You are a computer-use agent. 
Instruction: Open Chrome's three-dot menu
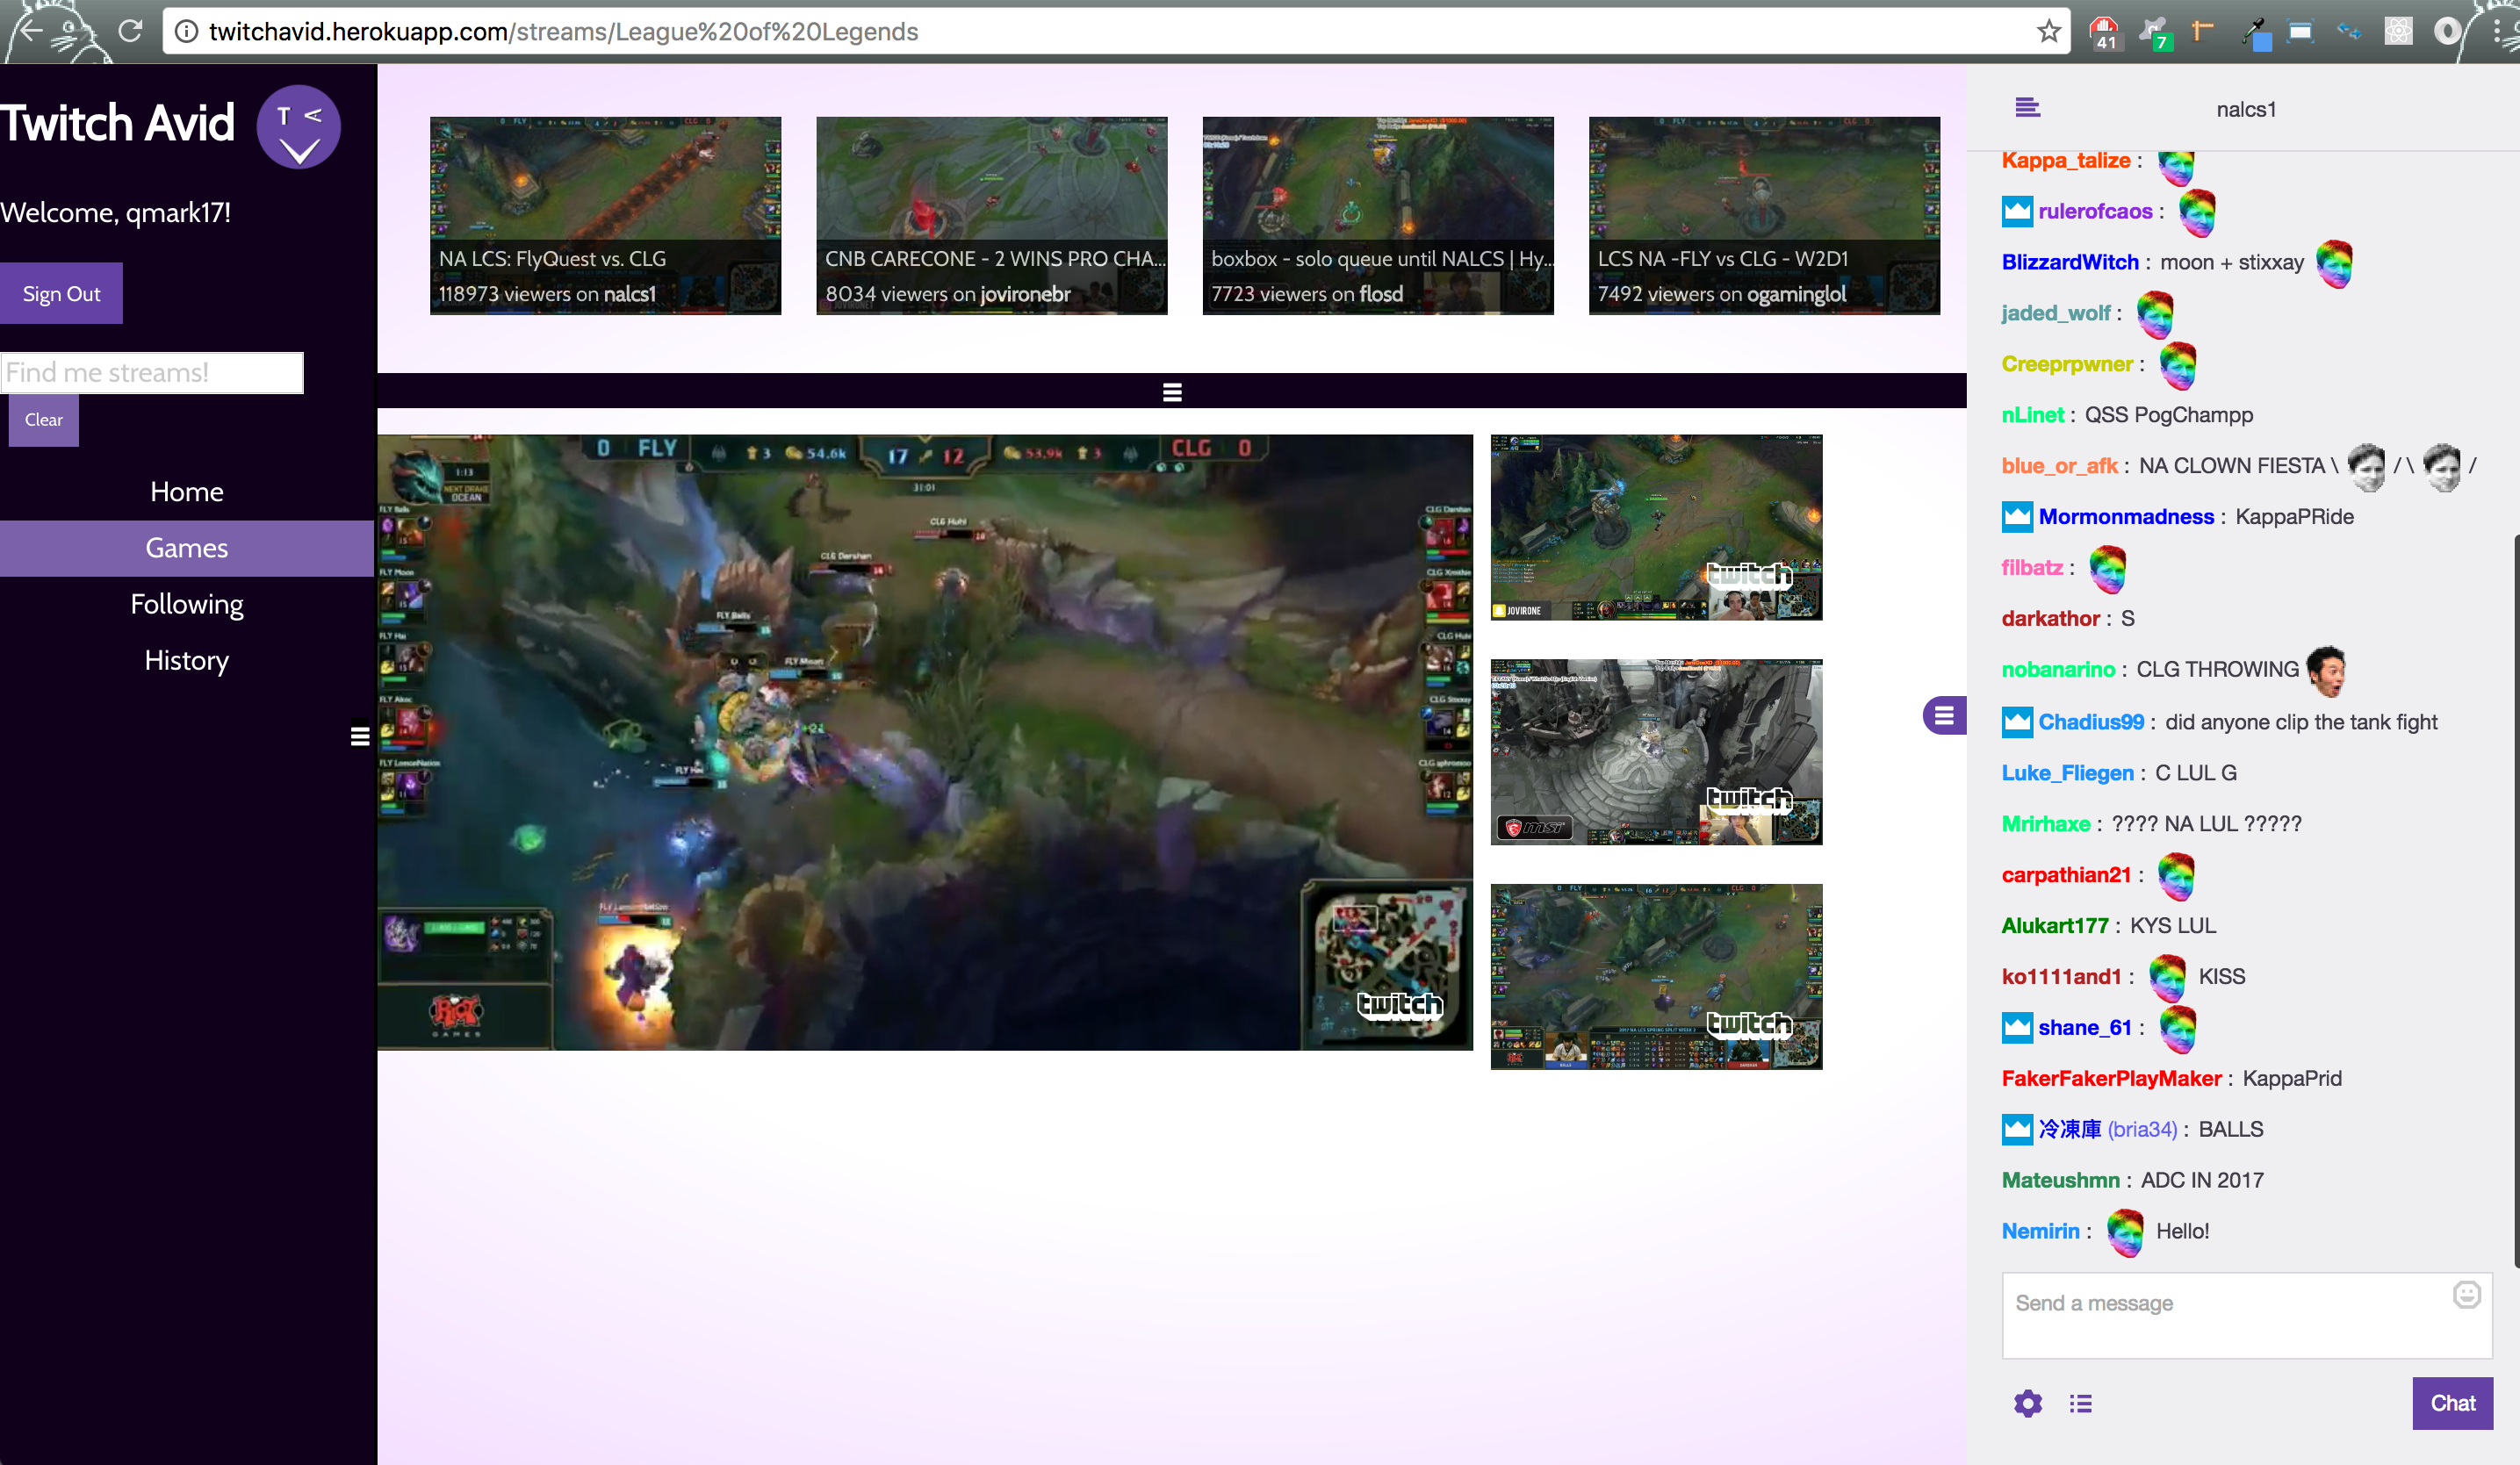pos(2498,32)
